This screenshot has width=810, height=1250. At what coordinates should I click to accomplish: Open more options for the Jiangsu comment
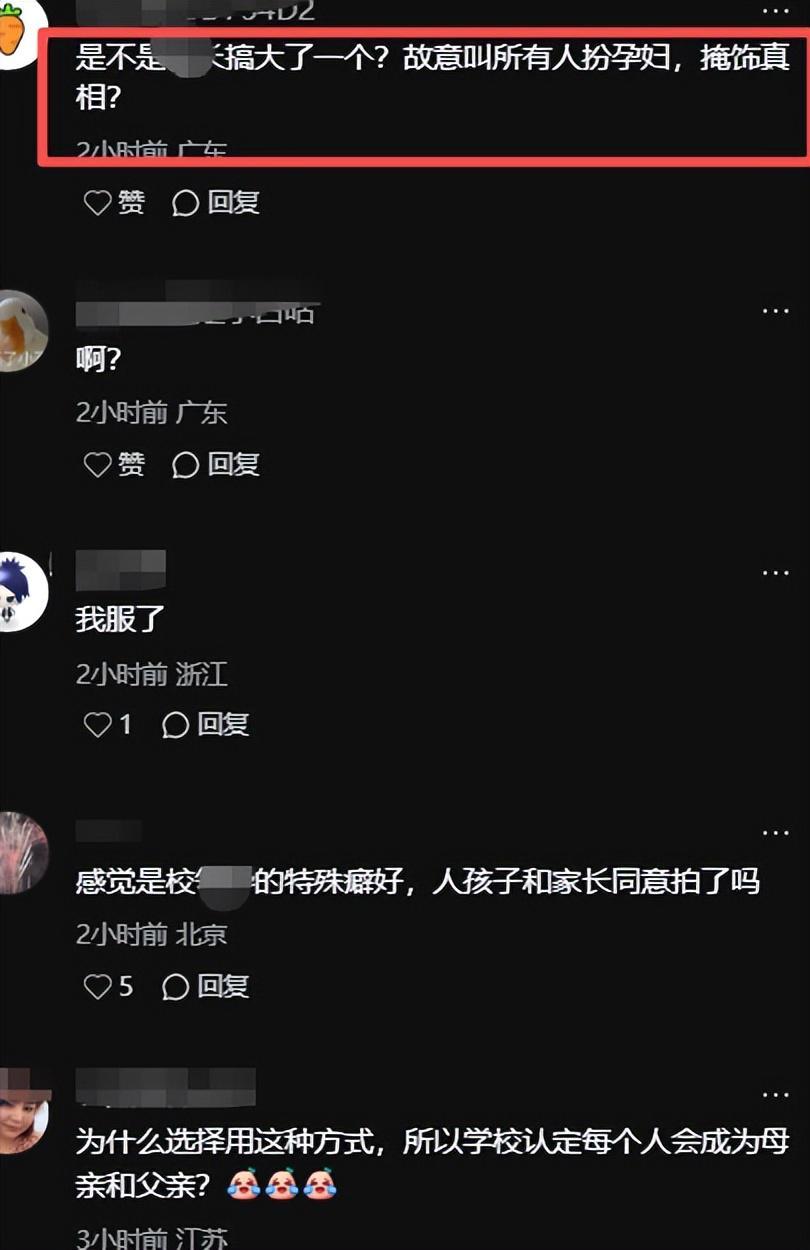776,1095
